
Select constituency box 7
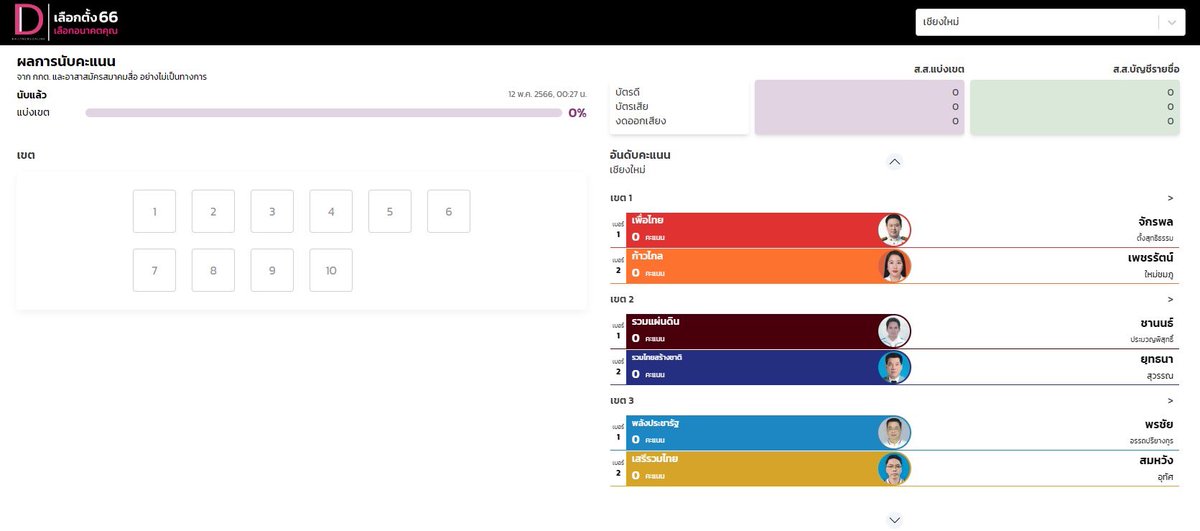coord(154,271)
